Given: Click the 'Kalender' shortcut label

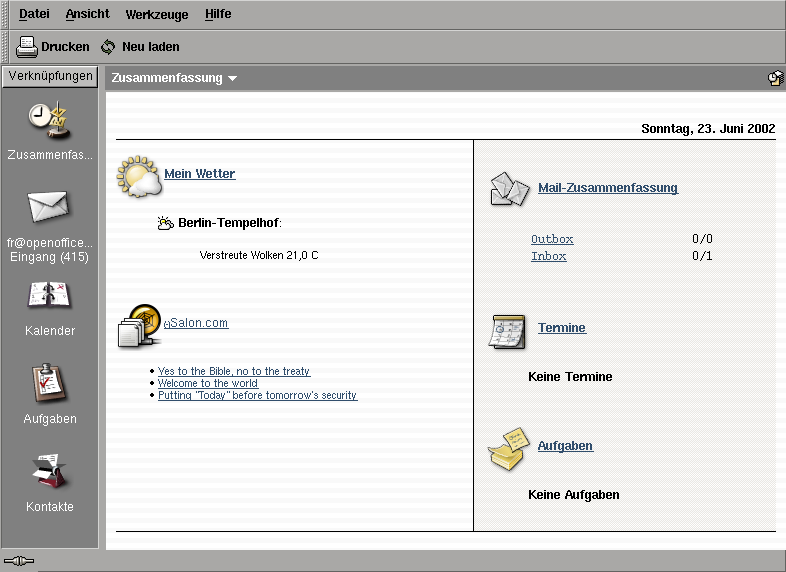Looking at the screenshot, I should coord(50,331).
